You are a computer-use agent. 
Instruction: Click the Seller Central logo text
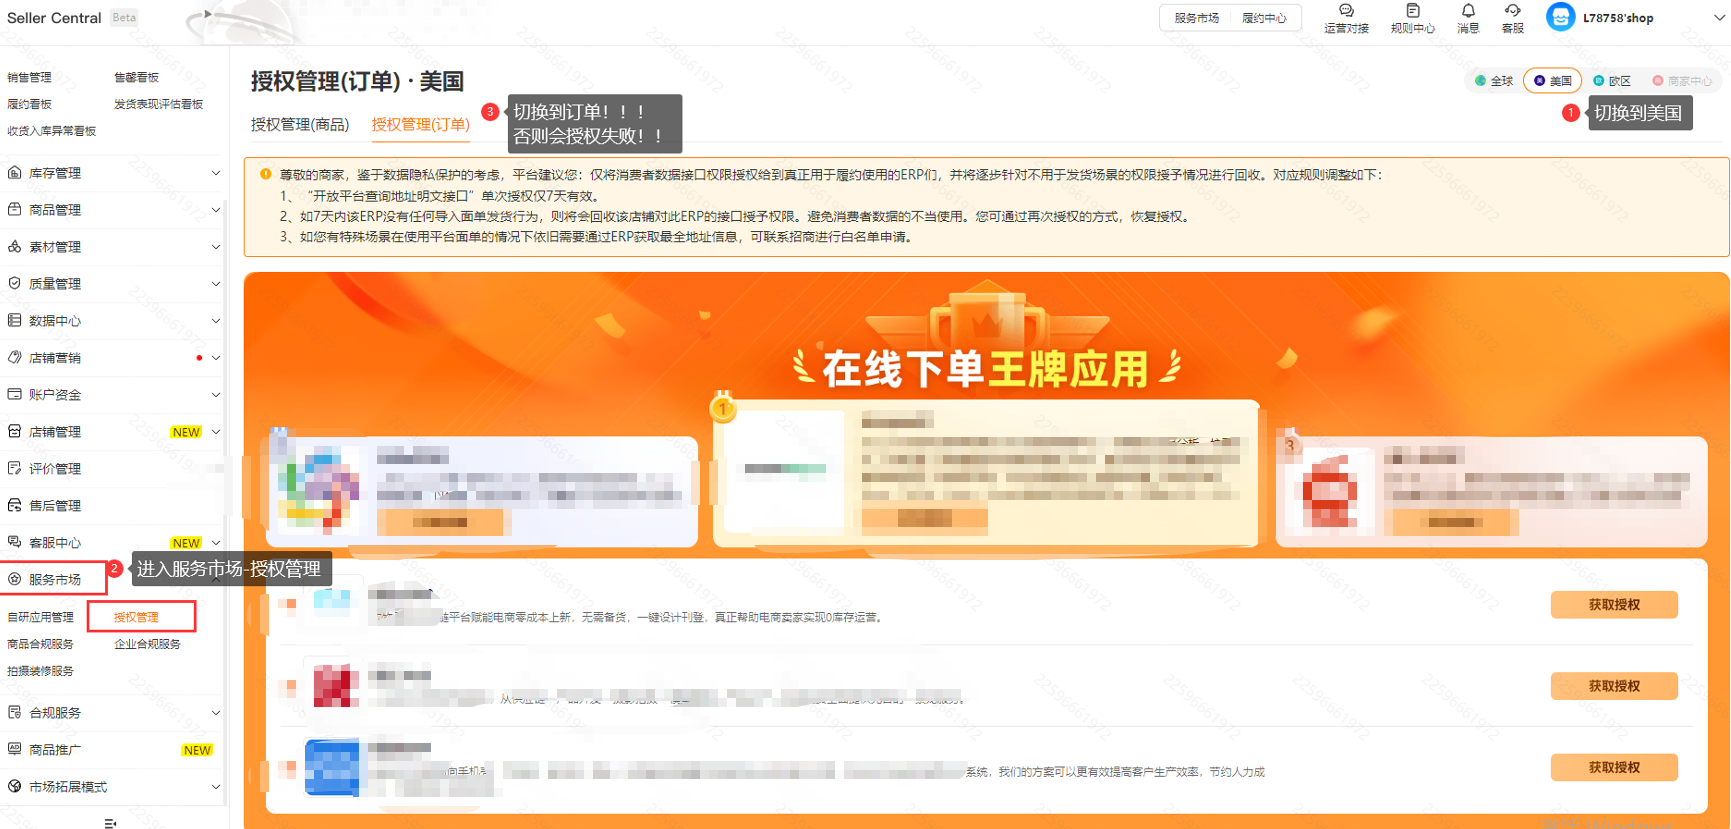point(54,18)
